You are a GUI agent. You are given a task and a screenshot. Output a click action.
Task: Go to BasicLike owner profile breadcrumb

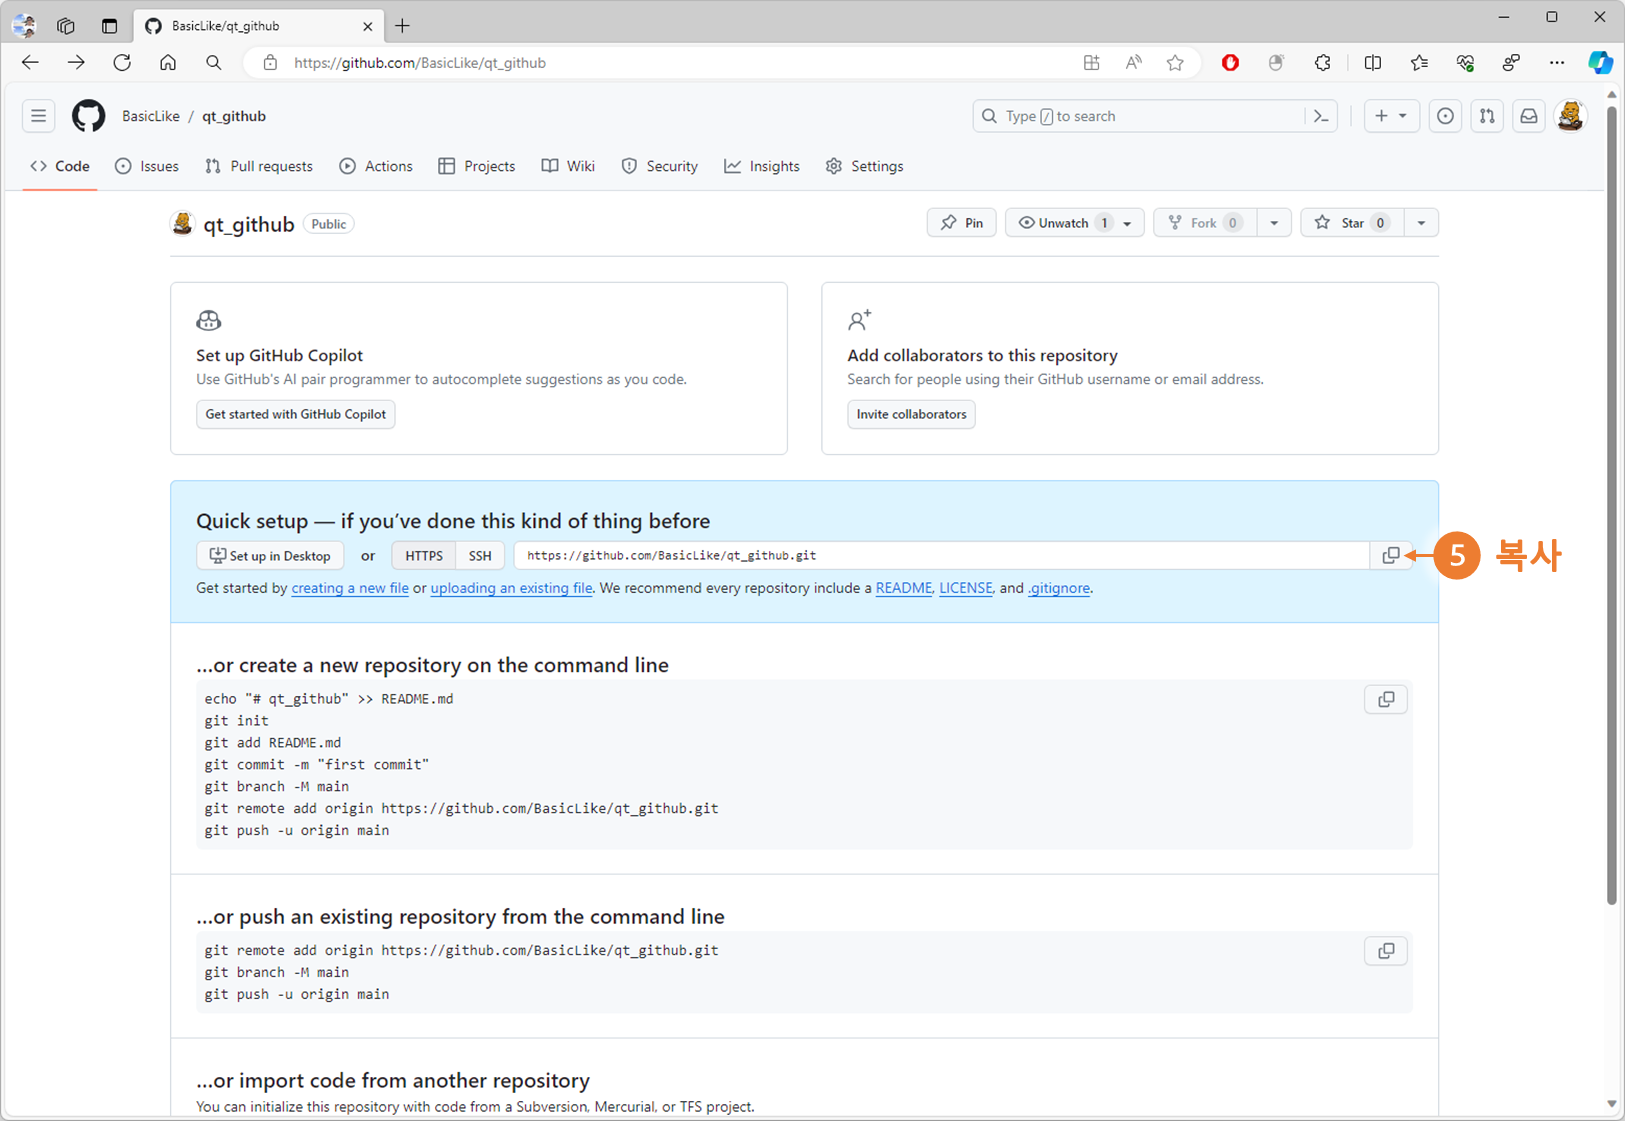(x=151, y=116)
